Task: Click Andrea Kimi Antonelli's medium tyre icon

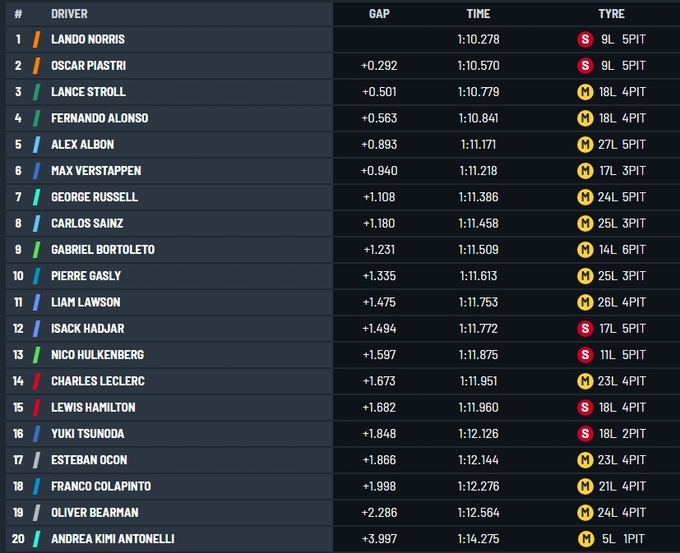Action: coord(585,540)
